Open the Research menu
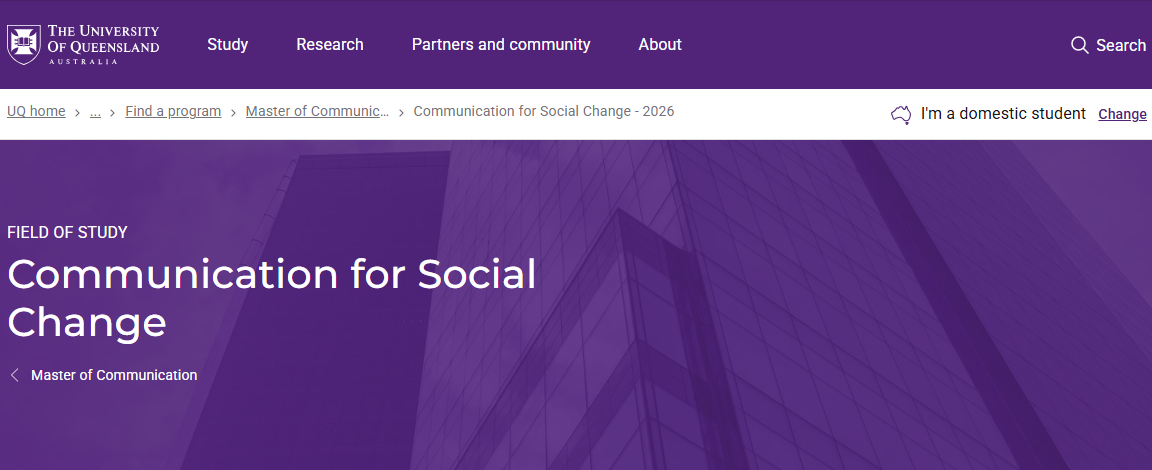 coord(330,44)
